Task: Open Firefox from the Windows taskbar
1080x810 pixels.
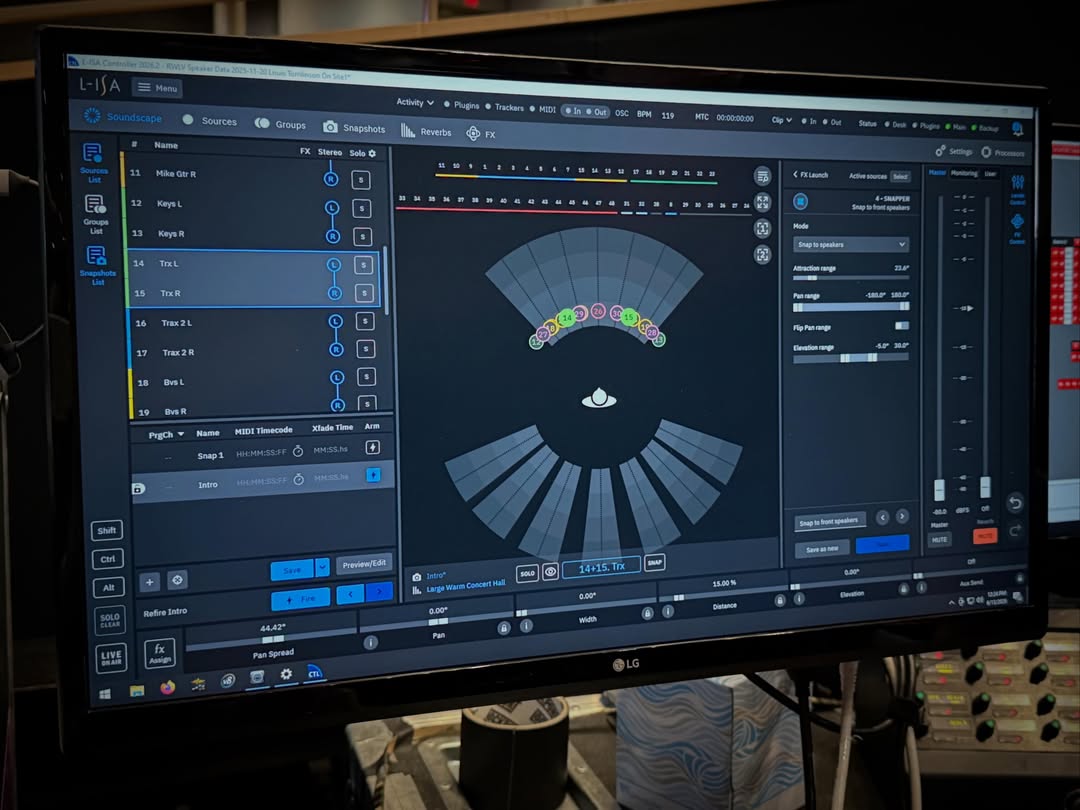Action: tap(167, 687)
